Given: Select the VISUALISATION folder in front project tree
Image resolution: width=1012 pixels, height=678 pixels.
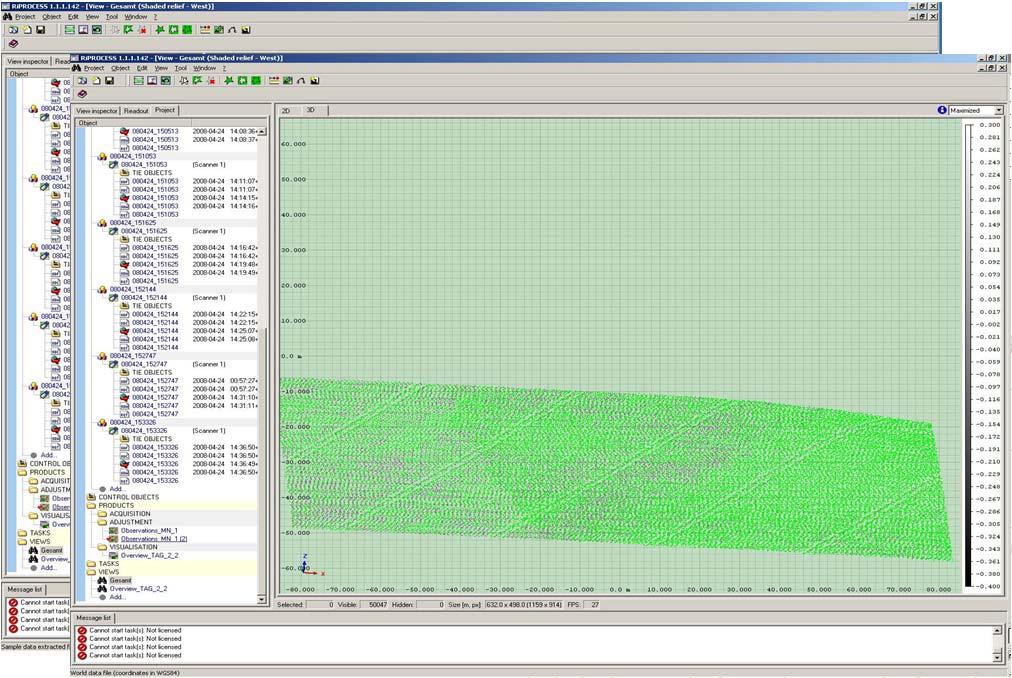Looking at the screenshot, I should (x=134, y=547).
